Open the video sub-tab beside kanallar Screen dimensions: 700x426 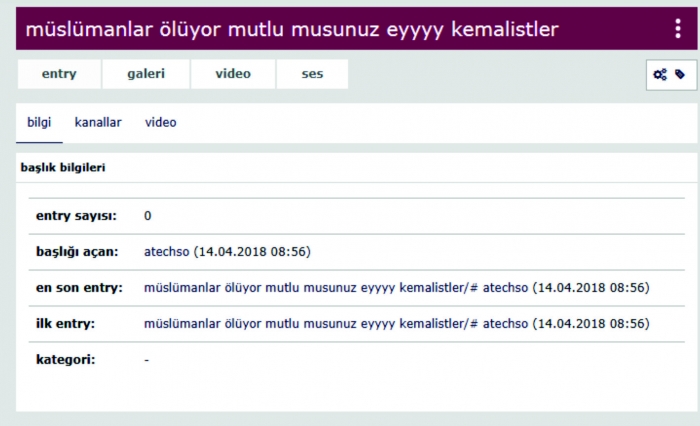click(x=161, y=122)
